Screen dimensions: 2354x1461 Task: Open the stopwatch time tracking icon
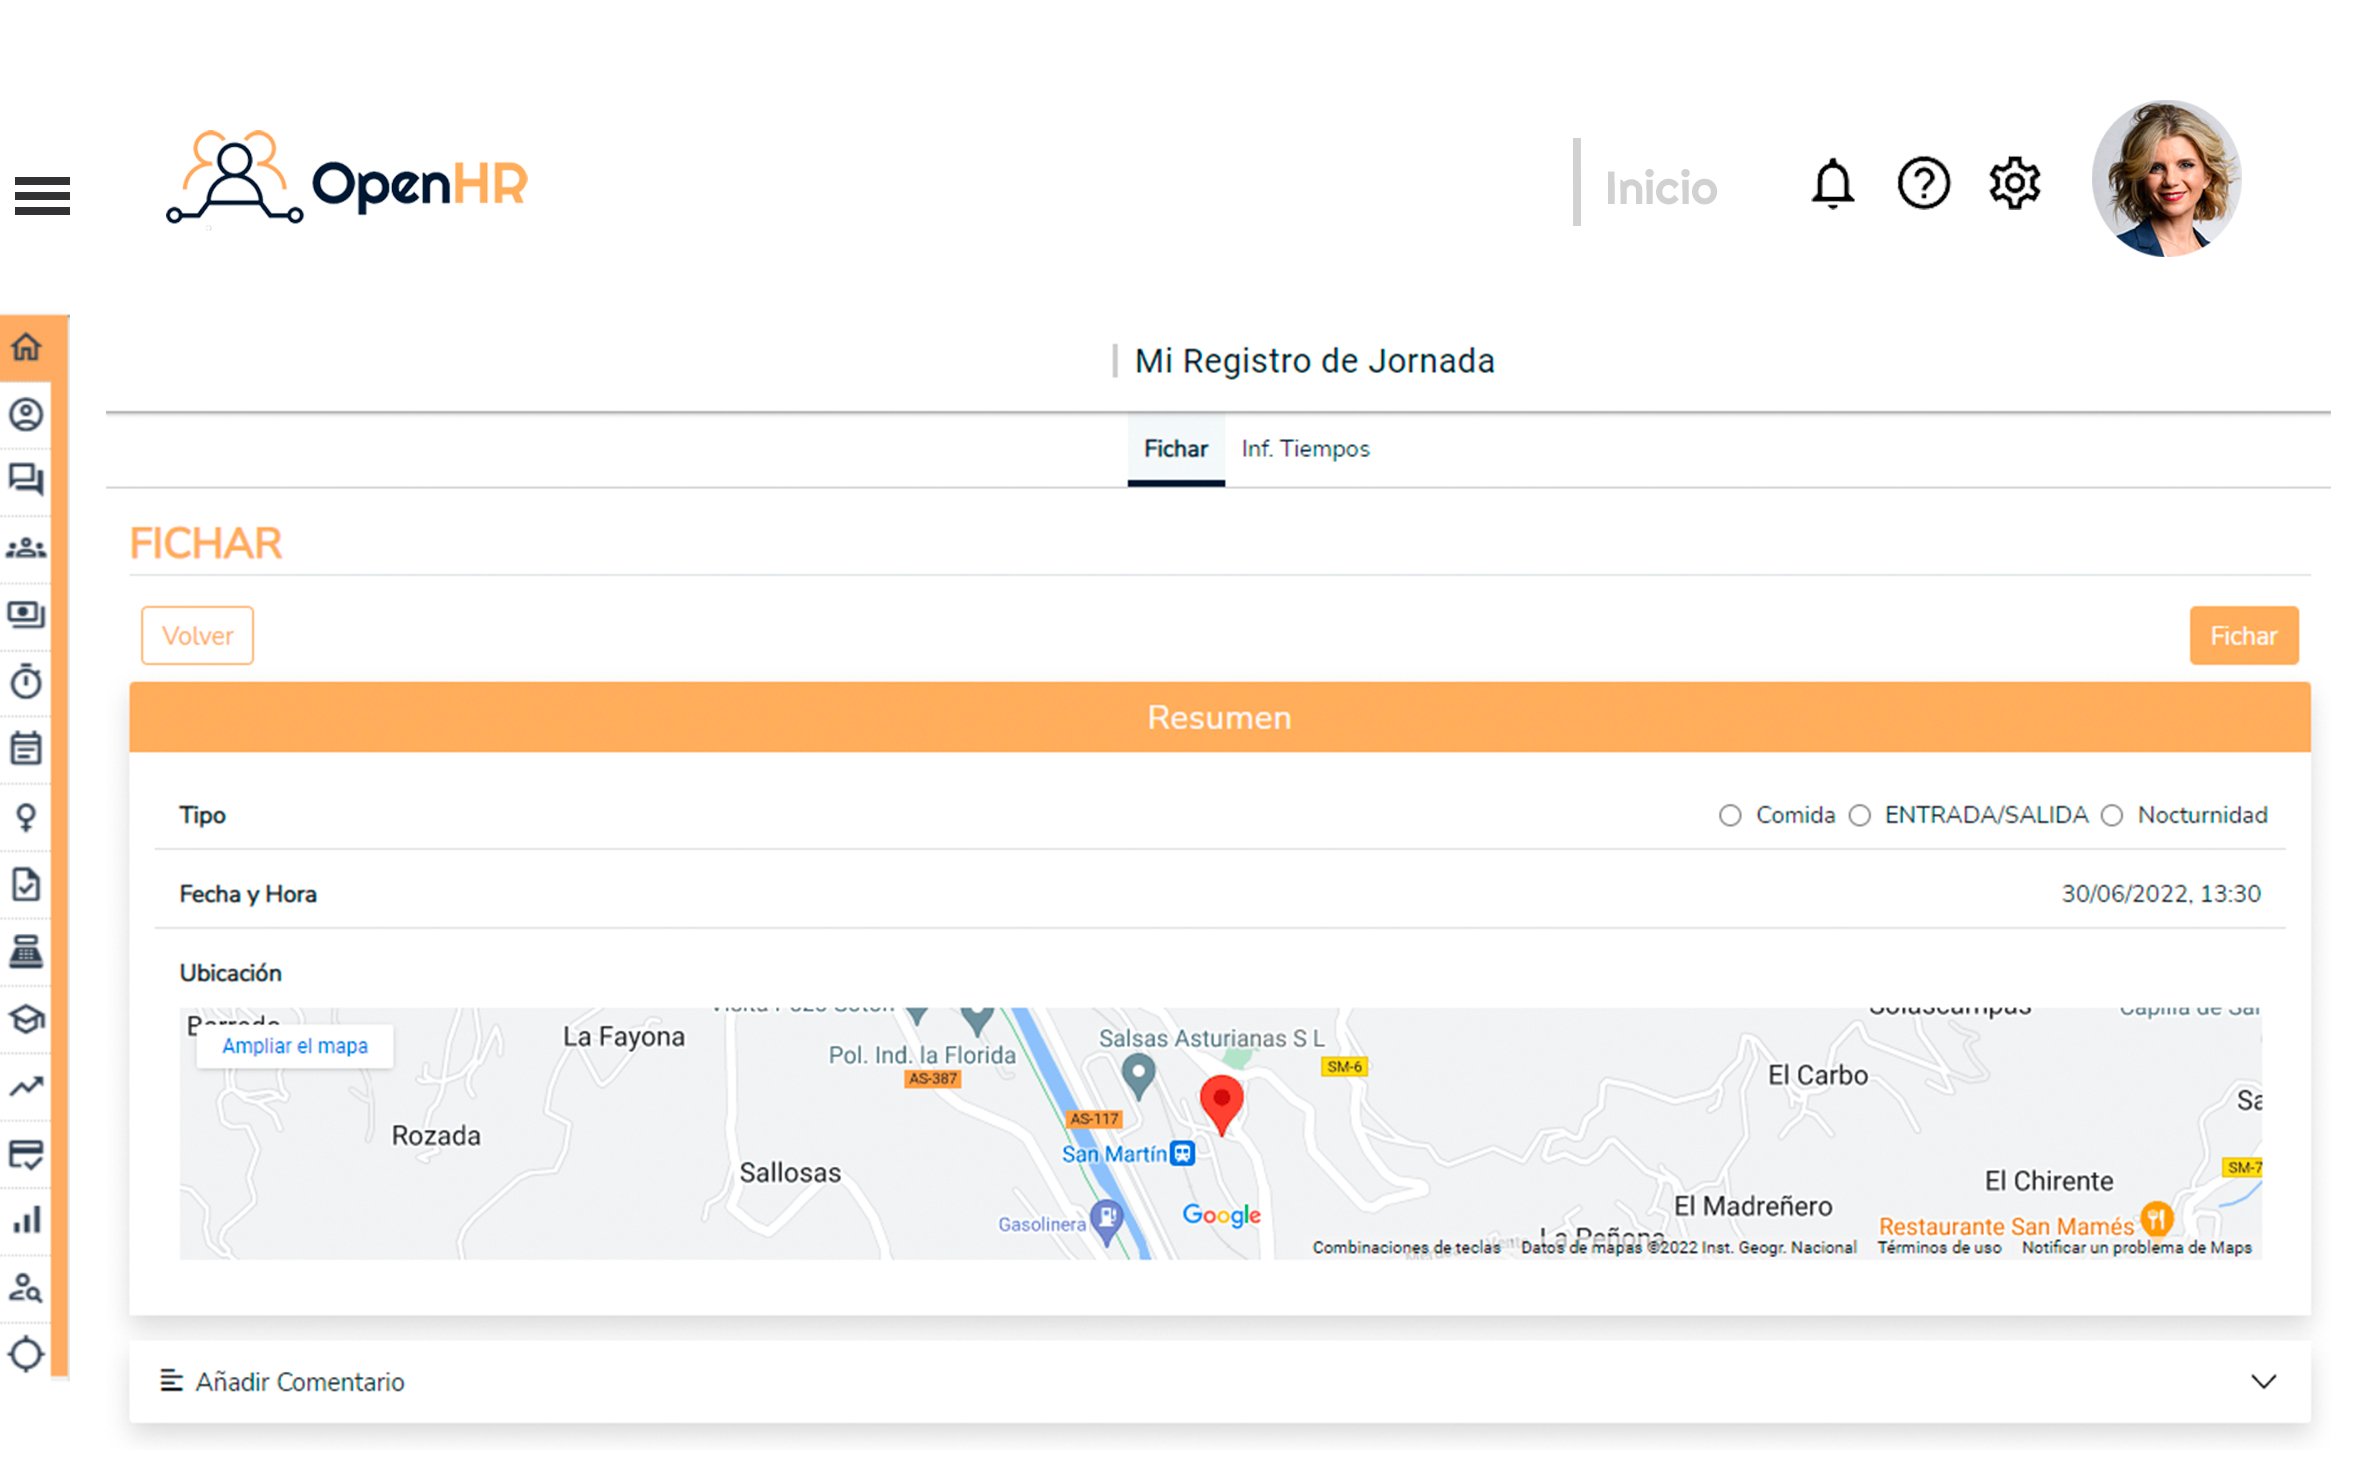[x=26, y=681]
